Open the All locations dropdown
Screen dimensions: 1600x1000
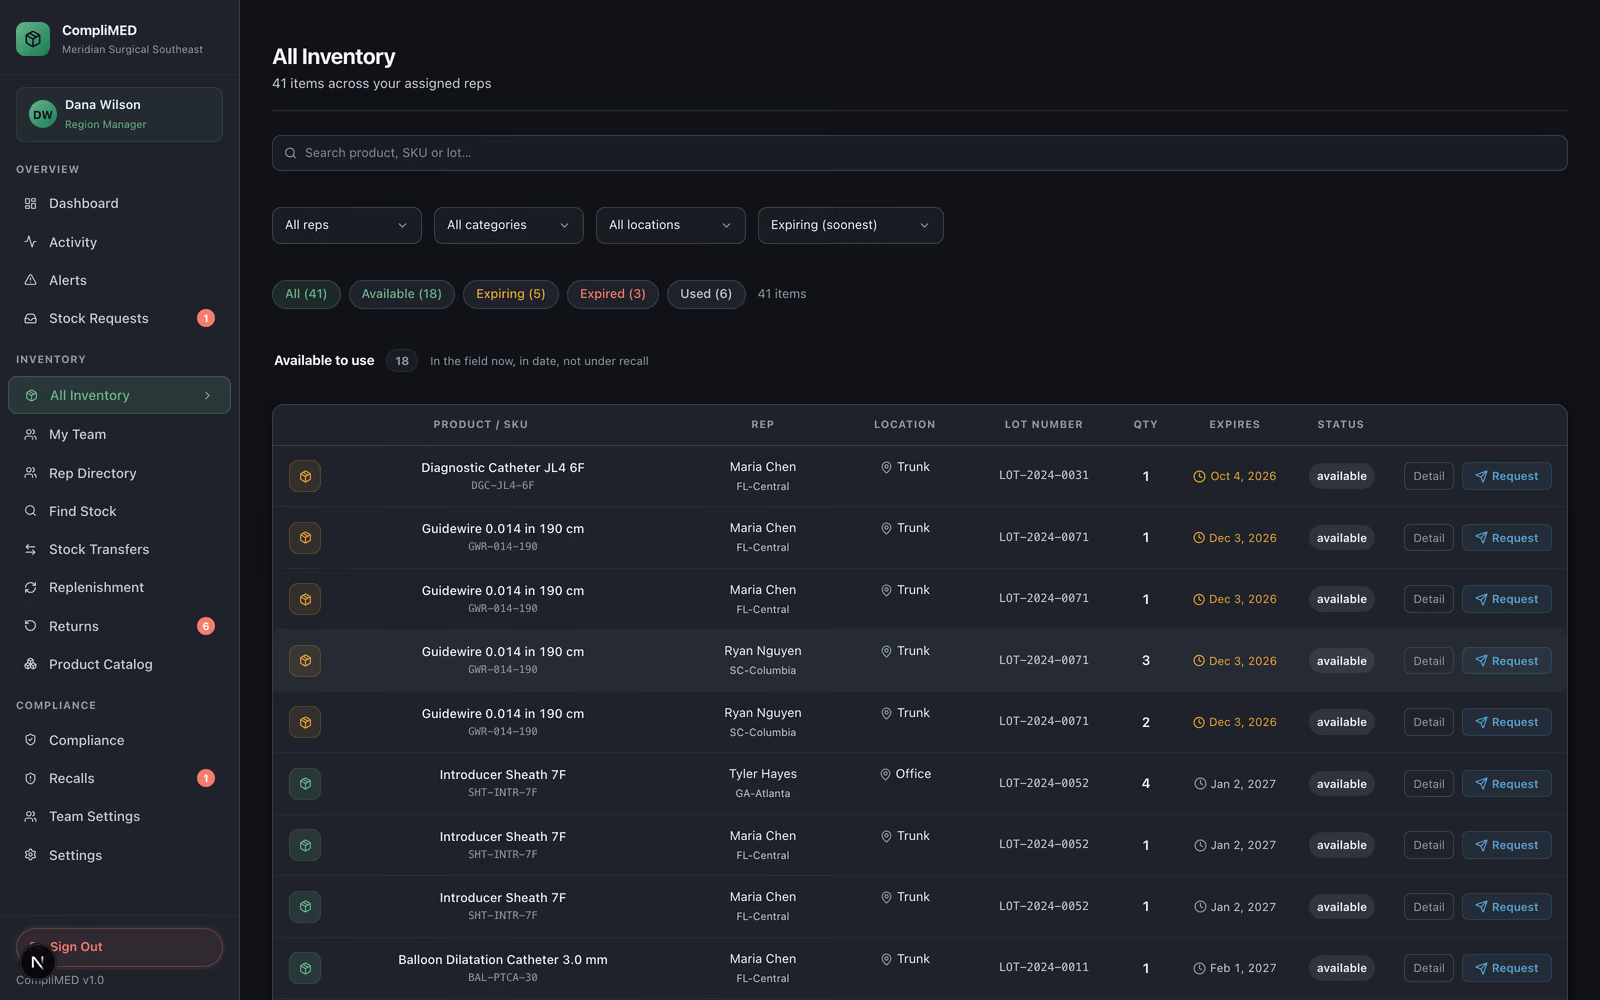671,225
